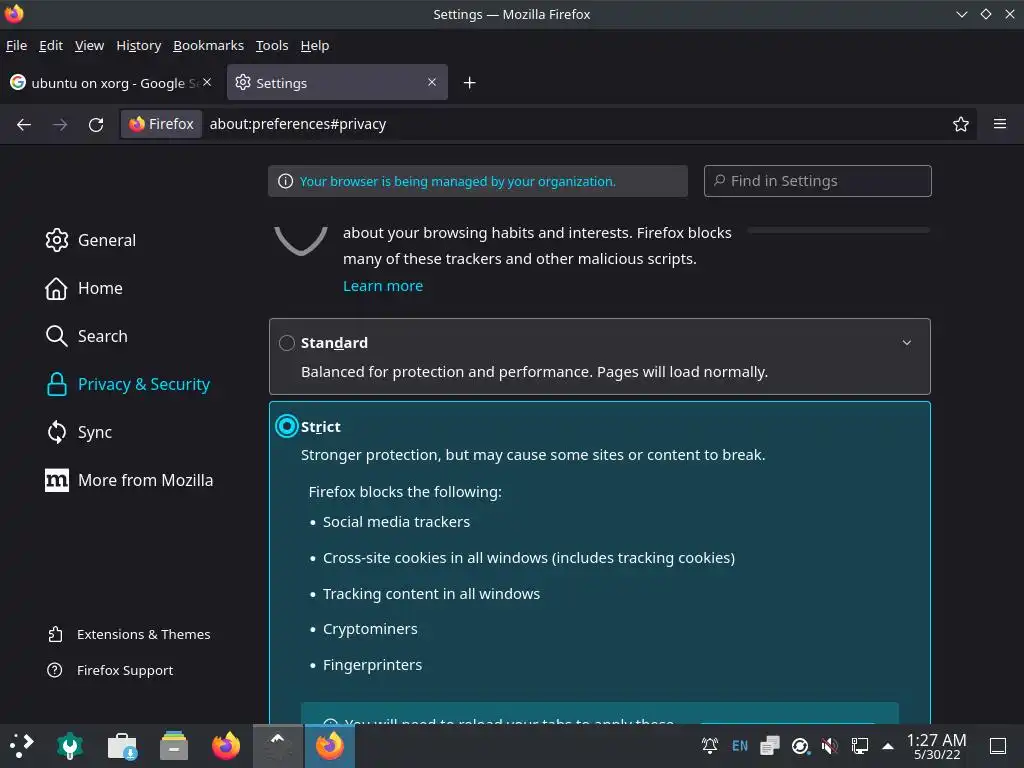Open More from Mozilla in the sidebar
This screenshot has height=768, width=1024.
coord(129,480)
